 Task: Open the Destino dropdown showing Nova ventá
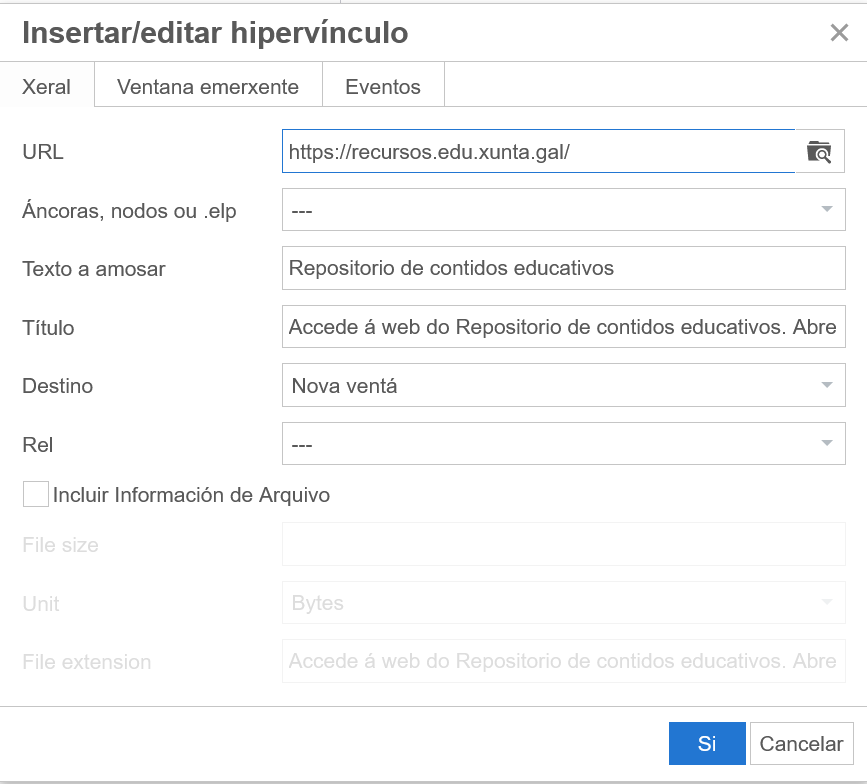[x=563, y=385]
